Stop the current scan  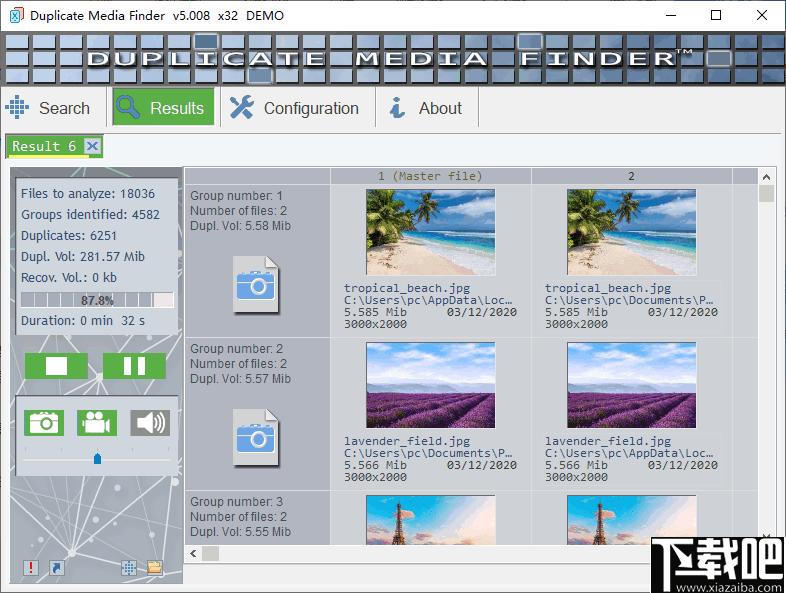(x=56, y=365)
